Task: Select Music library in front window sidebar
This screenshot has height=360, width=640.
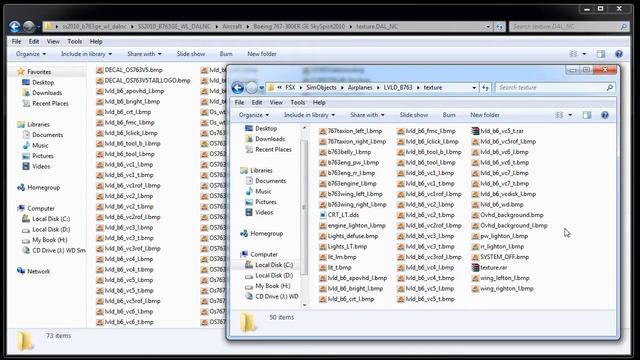Action: [x=258, y=191]
